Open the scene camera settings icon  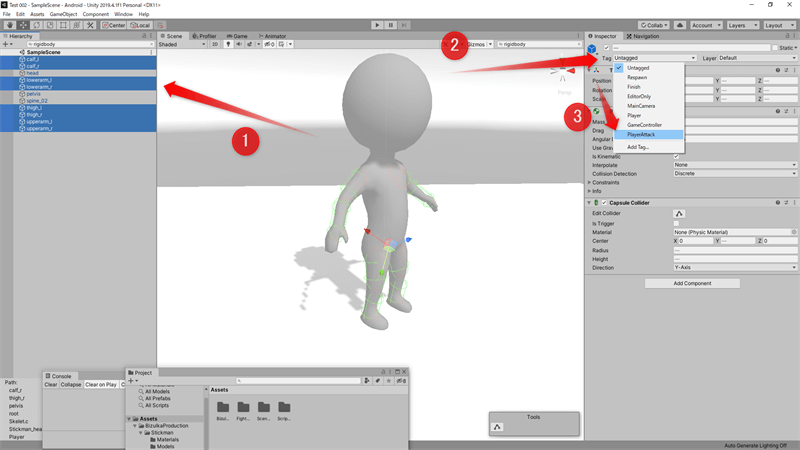coord(282,44)
